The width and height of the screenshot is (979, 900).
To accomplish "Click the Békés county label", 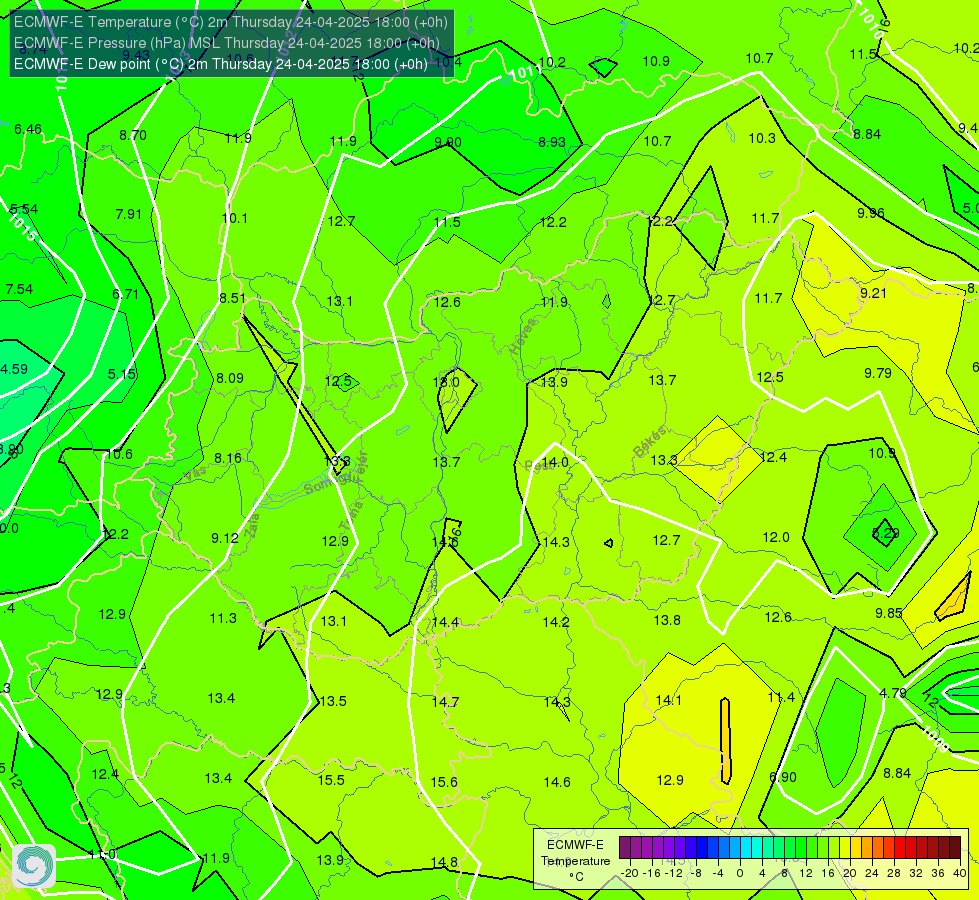I will click(650, 442).
